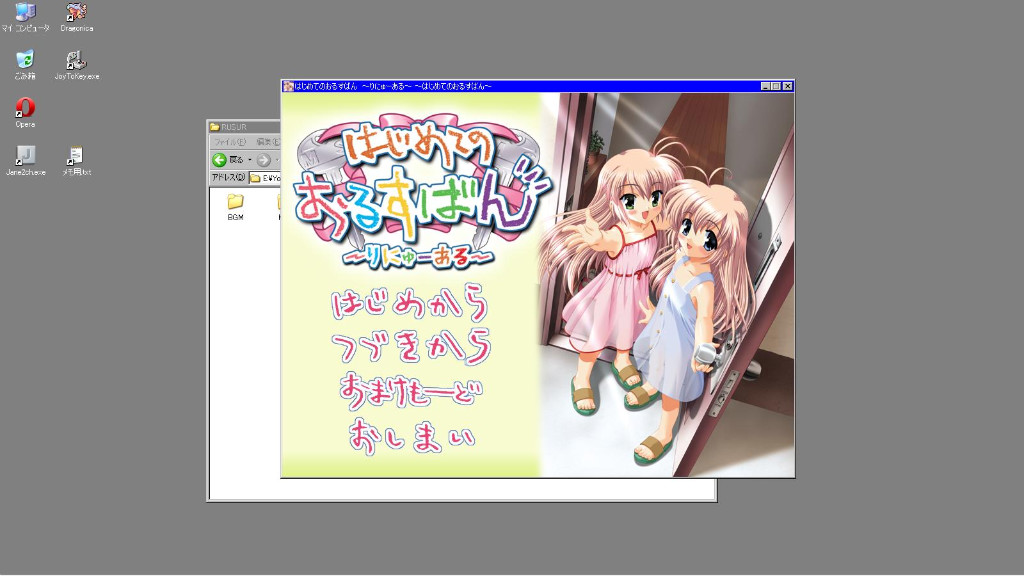Click the game window title bar icon
1024x576 pixels.
288,86
